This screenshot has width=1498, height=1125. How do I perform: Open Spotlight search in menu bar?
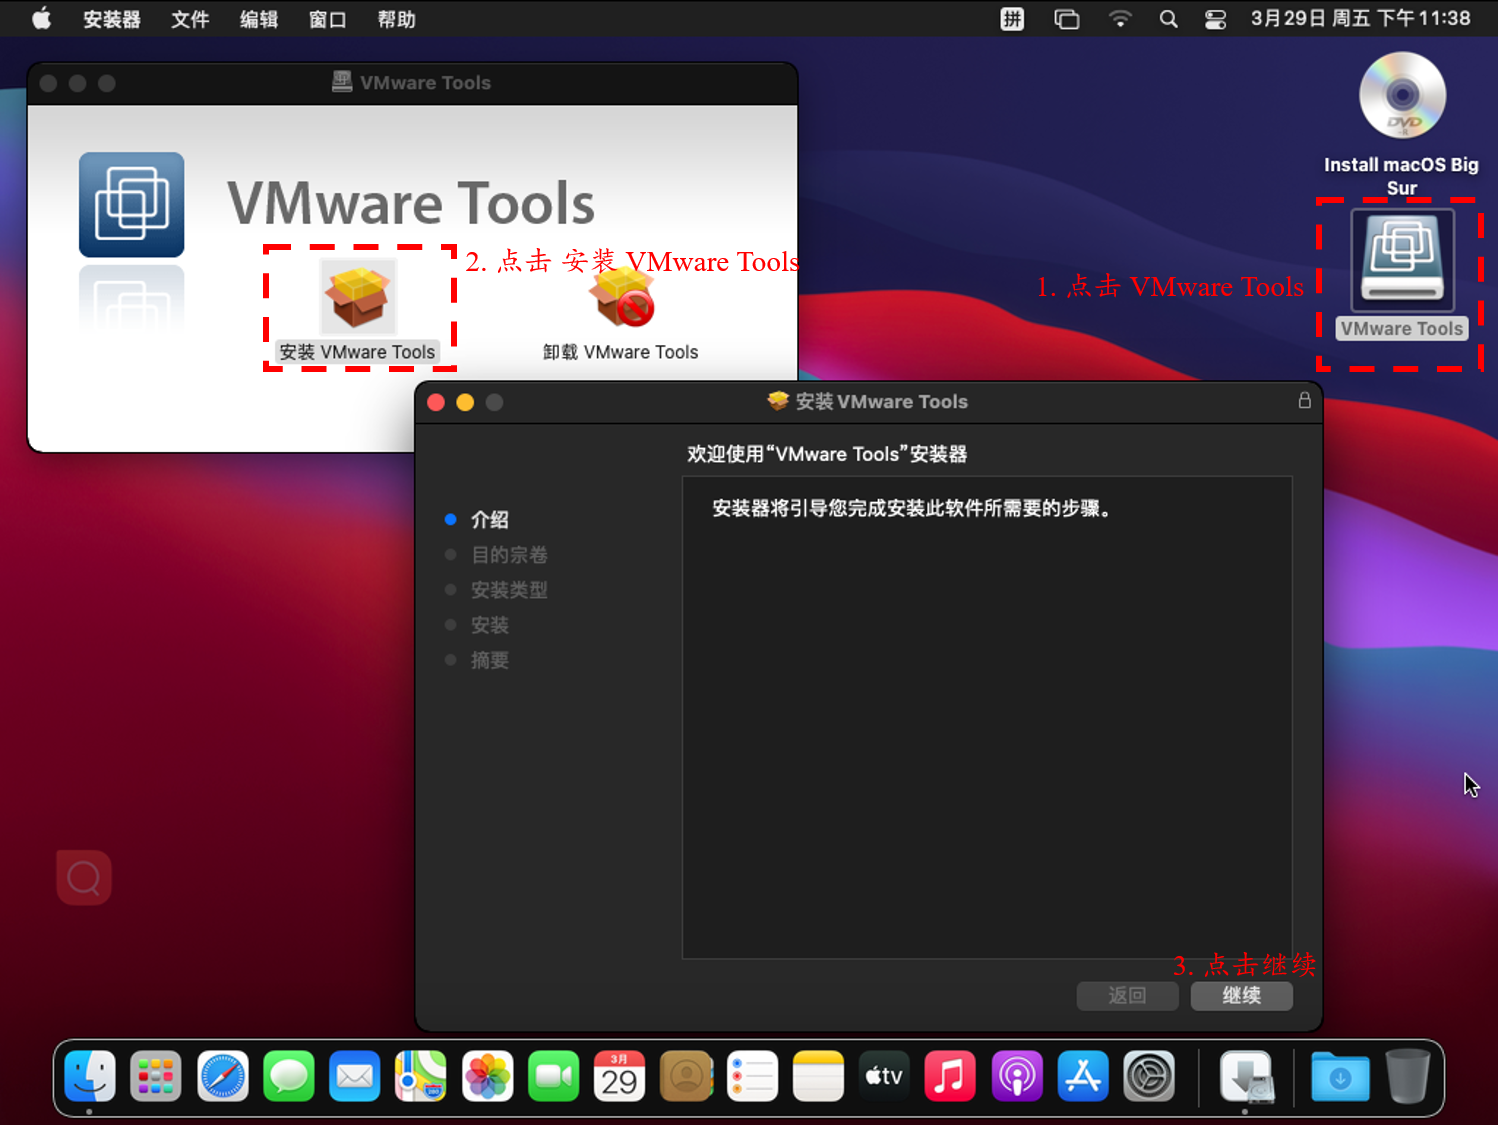tap(1168, 19)
